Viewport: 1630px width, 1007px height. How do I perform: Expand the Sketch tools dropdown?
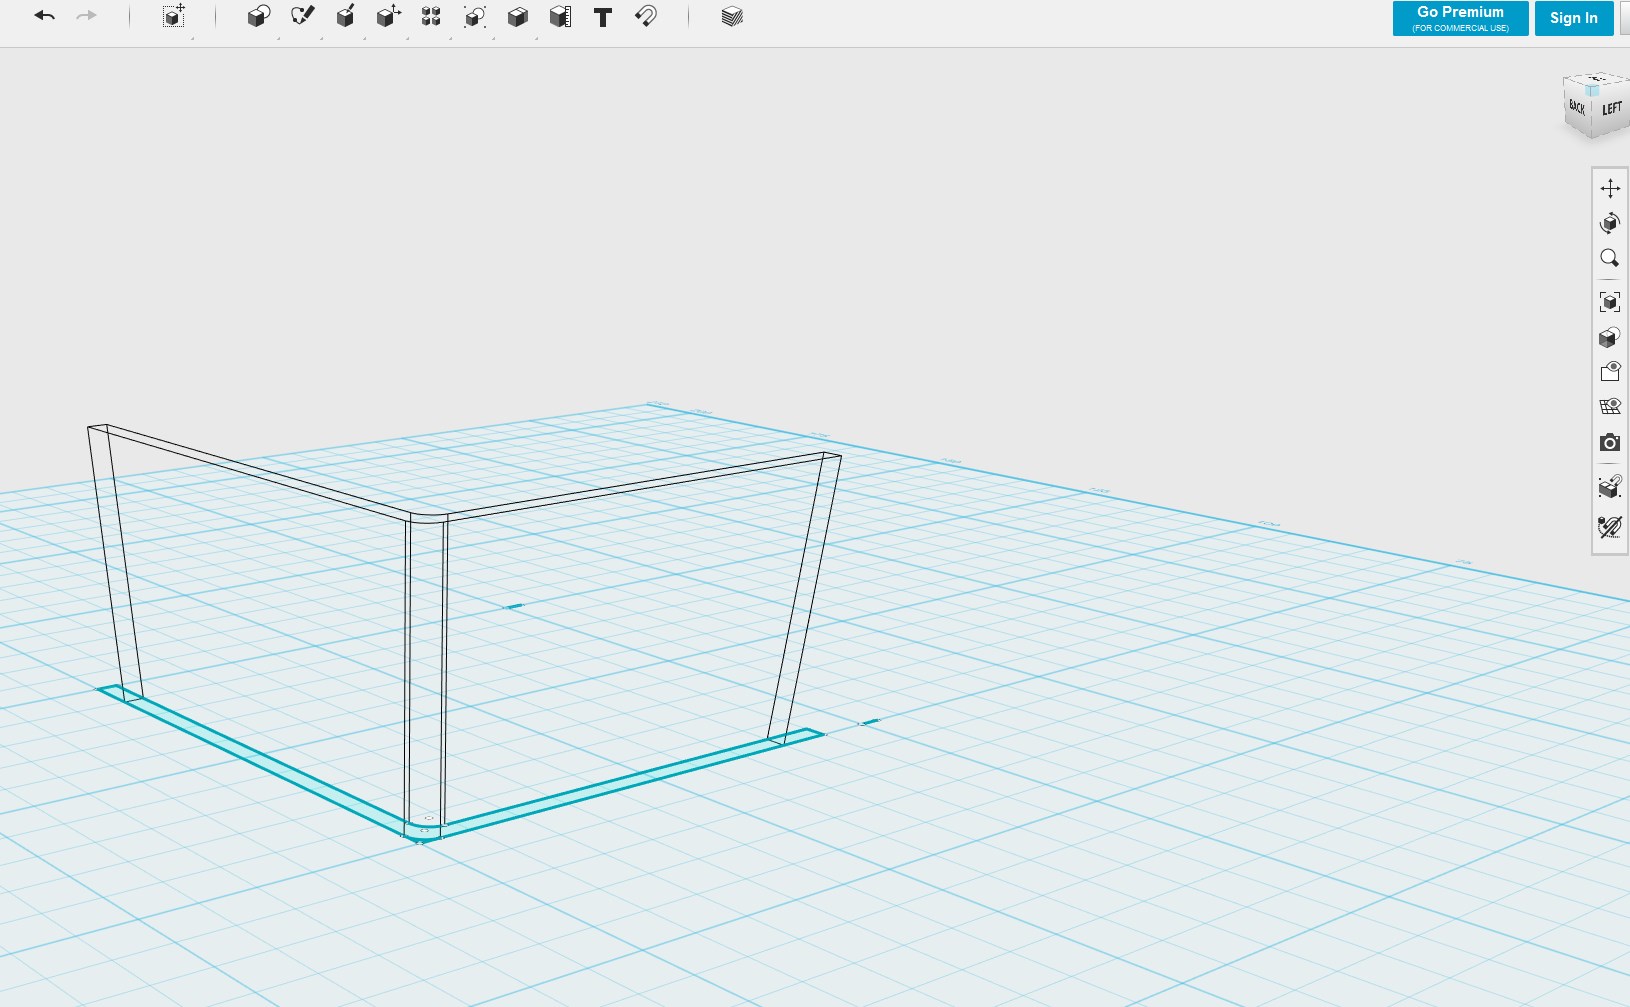(302, 16)
